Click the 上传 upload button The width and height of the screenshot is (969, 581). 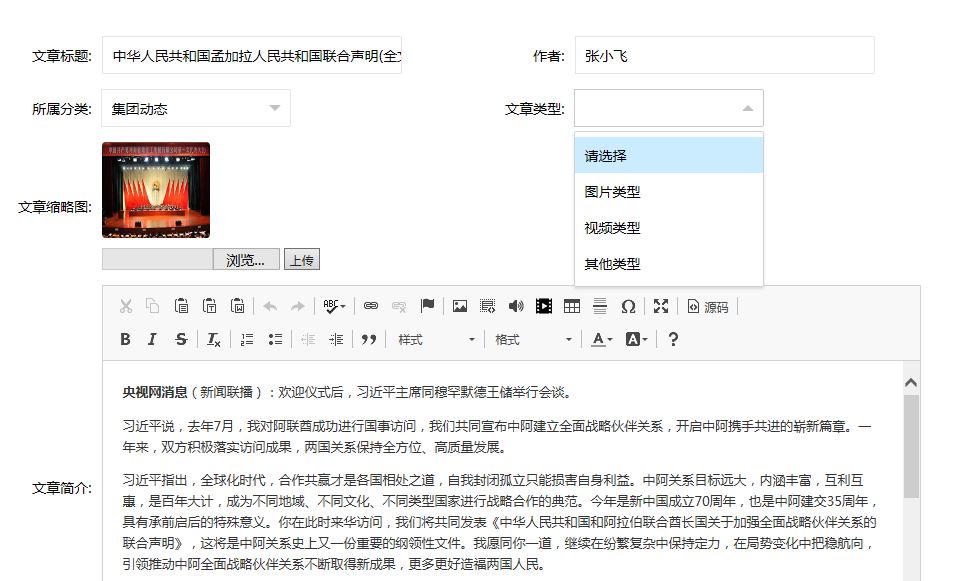301,260
